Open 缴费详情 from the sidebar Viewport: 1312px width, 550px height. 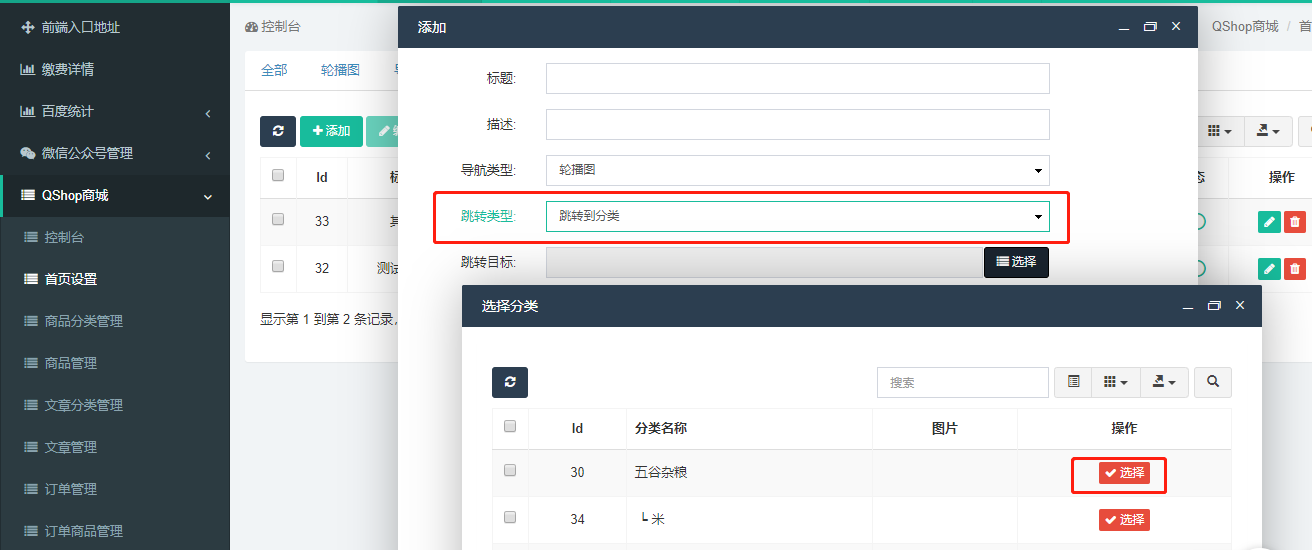68,69
